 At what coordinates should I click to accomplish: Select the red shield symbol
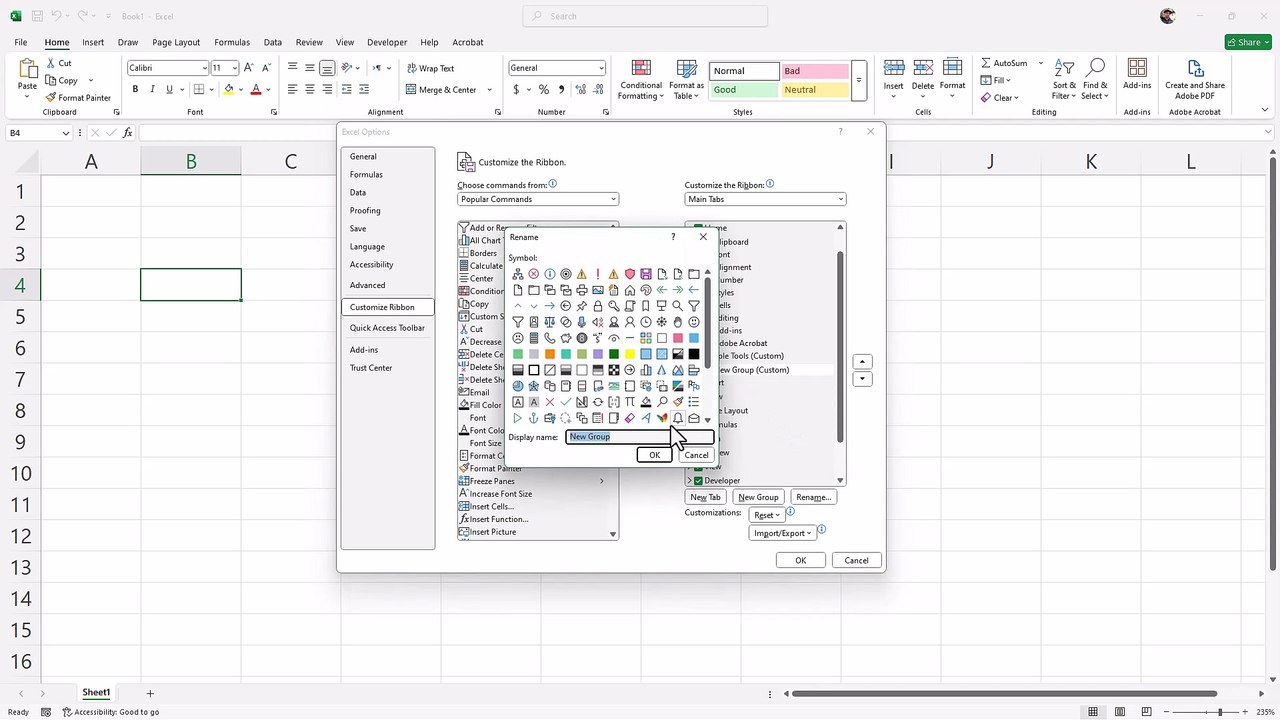pos(630,274)
